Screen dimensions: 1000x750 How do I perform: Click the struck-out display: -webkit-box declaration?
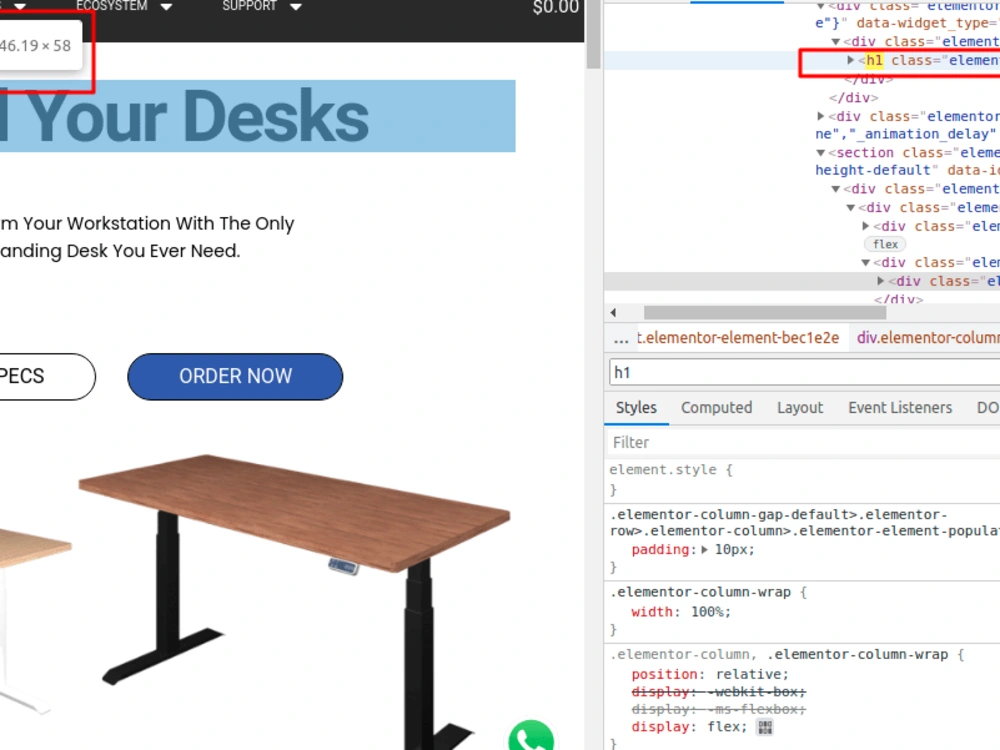[x=719, y=692]
